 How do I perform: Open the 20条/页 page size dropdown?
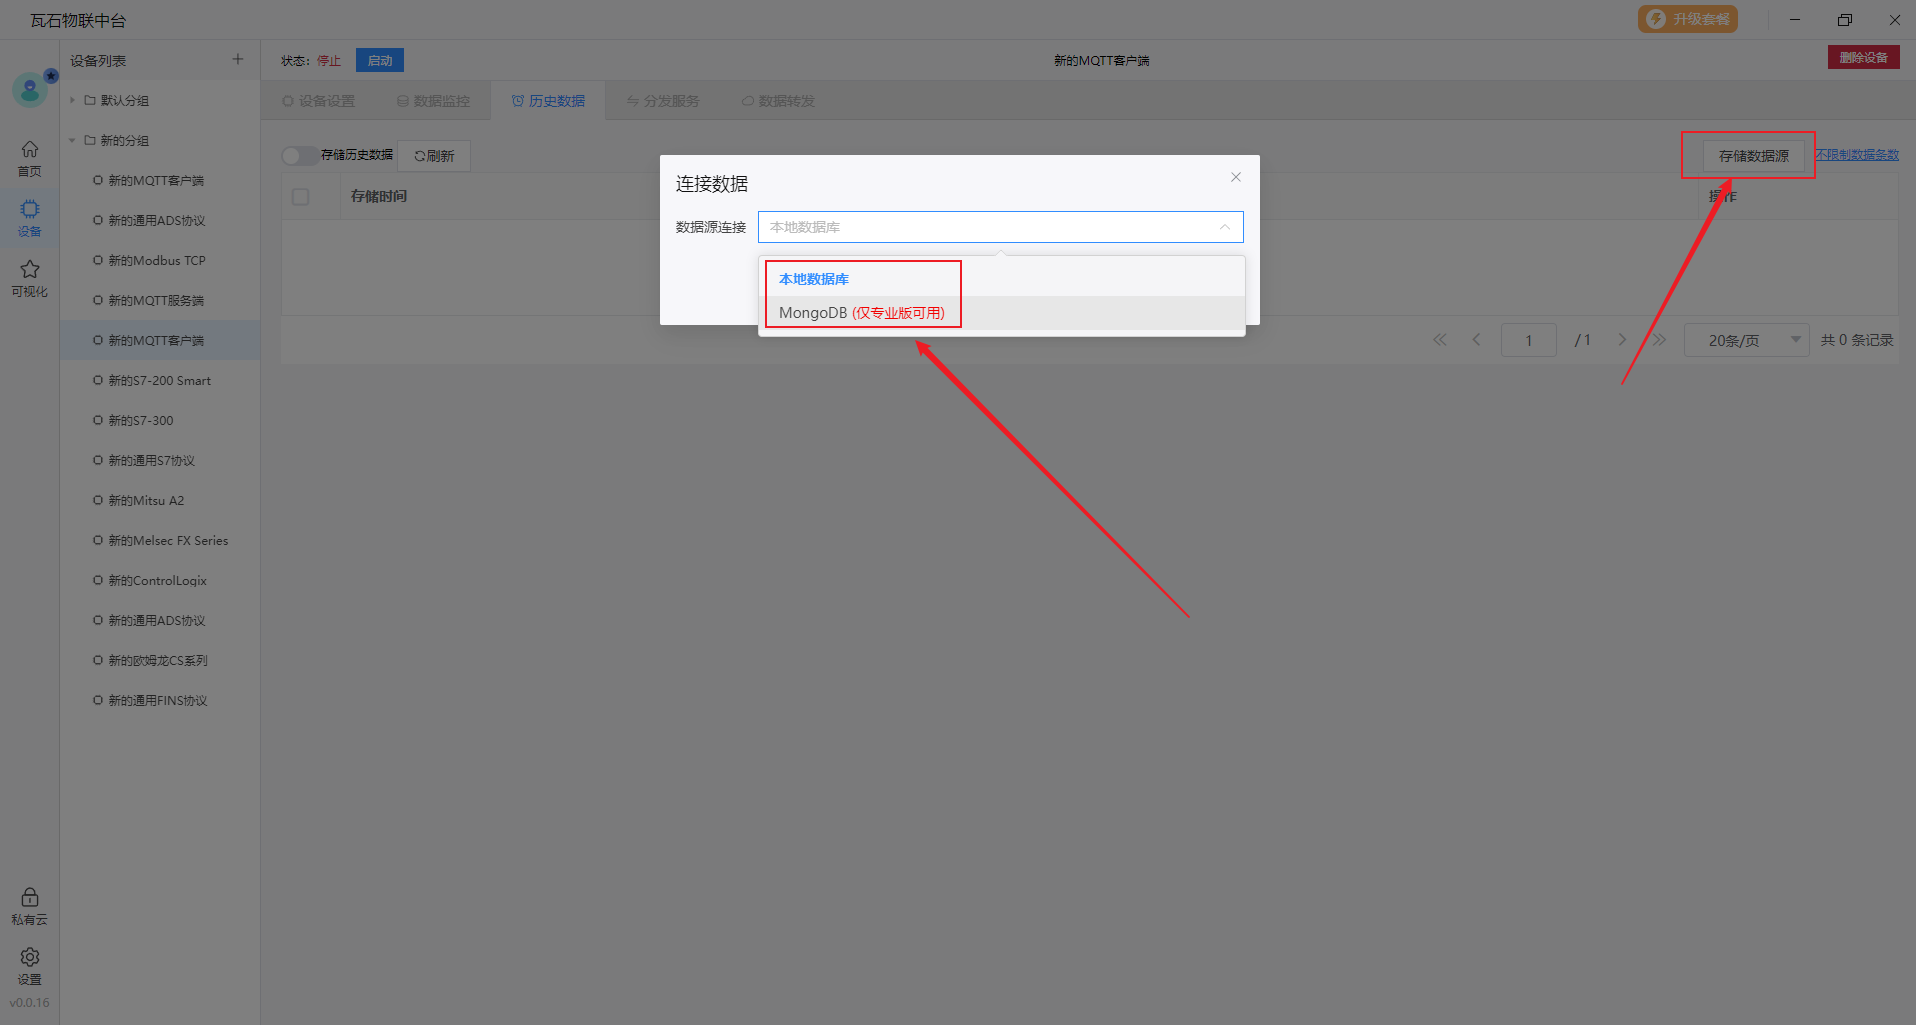(x=1745, y=340)
